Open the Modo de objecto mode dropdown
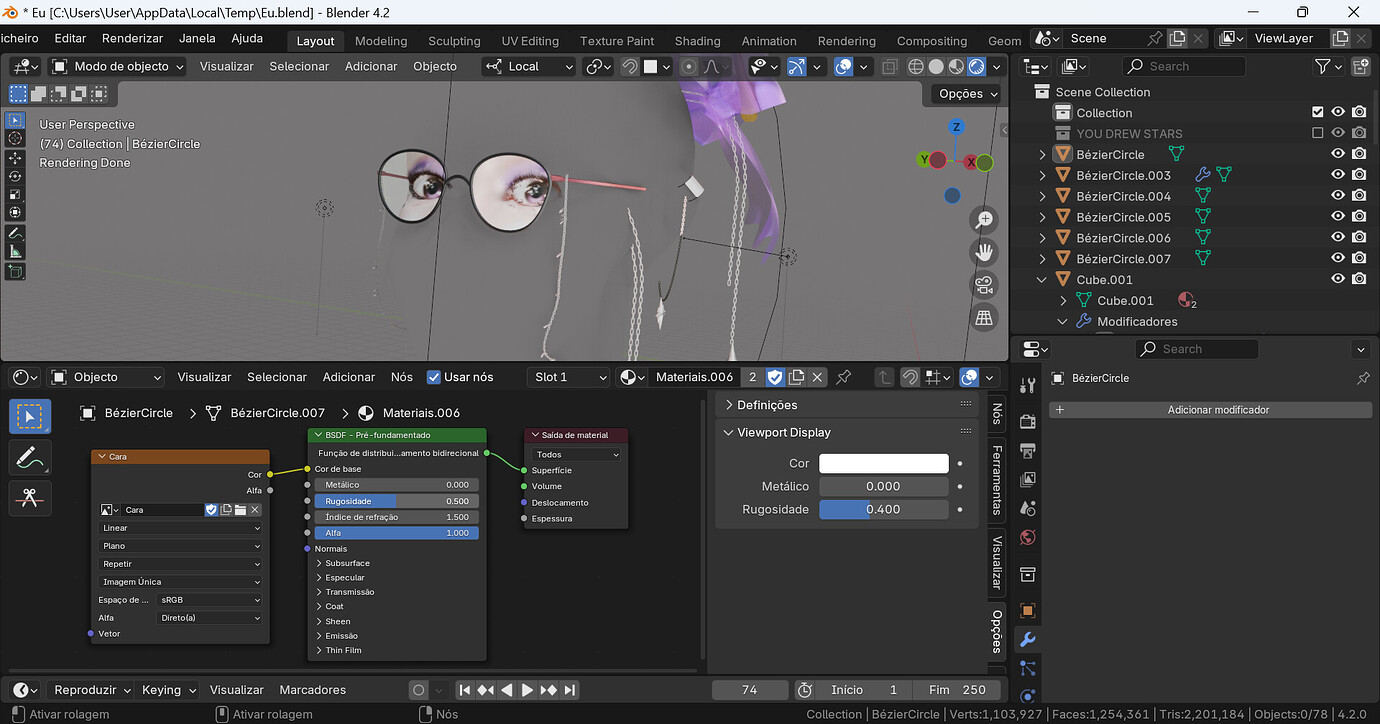1380x724 pixels. [x=118, y=67]
